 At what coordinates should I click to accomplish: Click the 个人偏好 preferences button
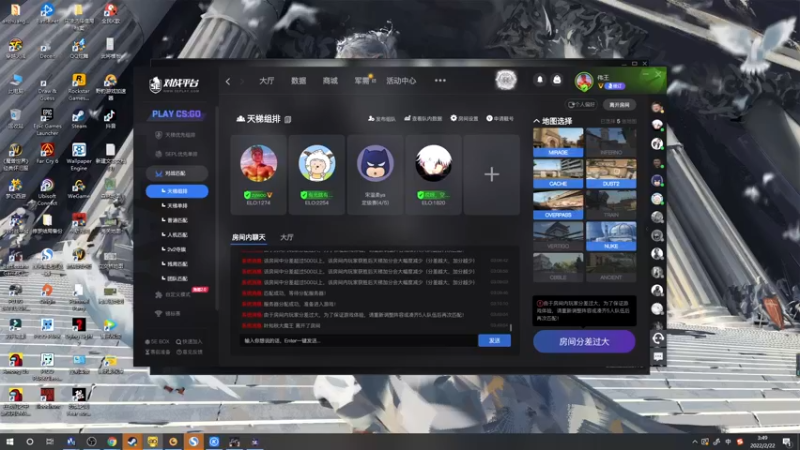582,105
